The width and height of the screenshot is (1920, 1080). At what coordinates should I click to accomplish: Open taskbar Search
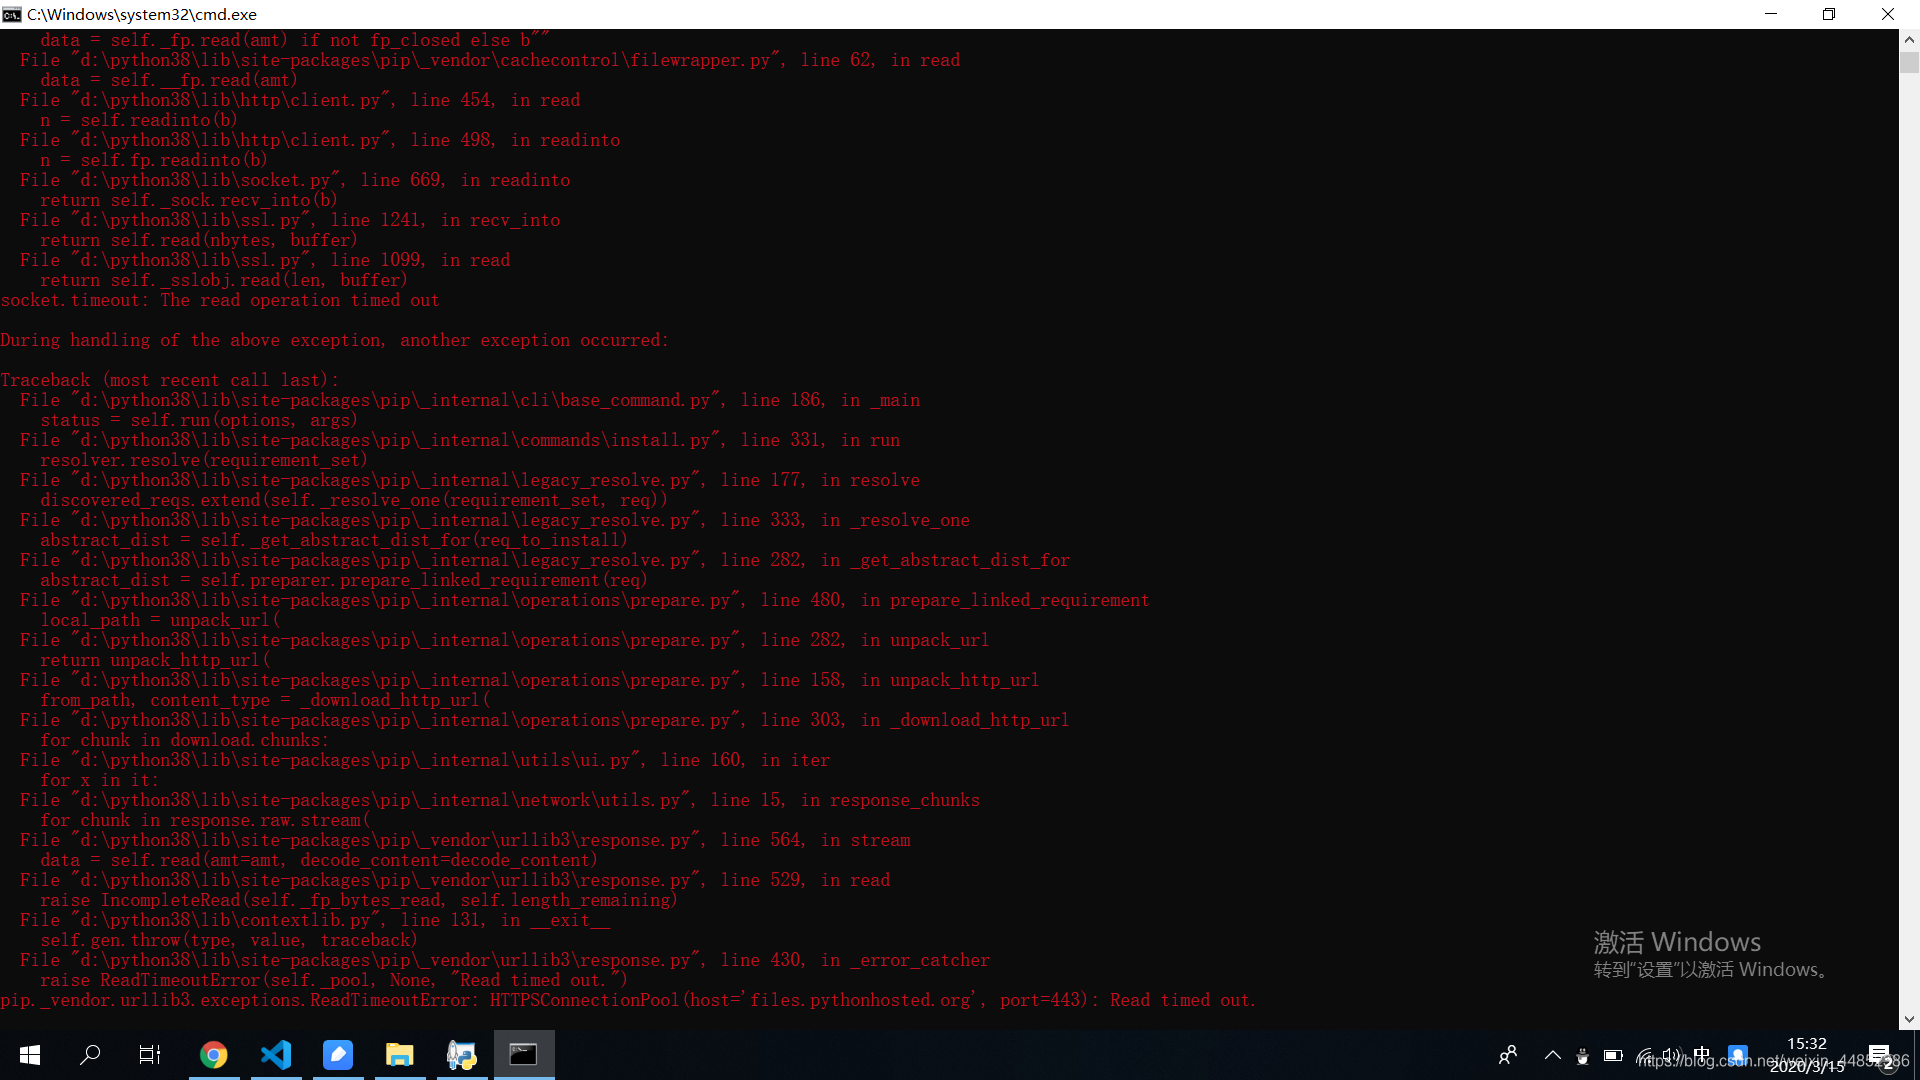[x=90, y=1054]
